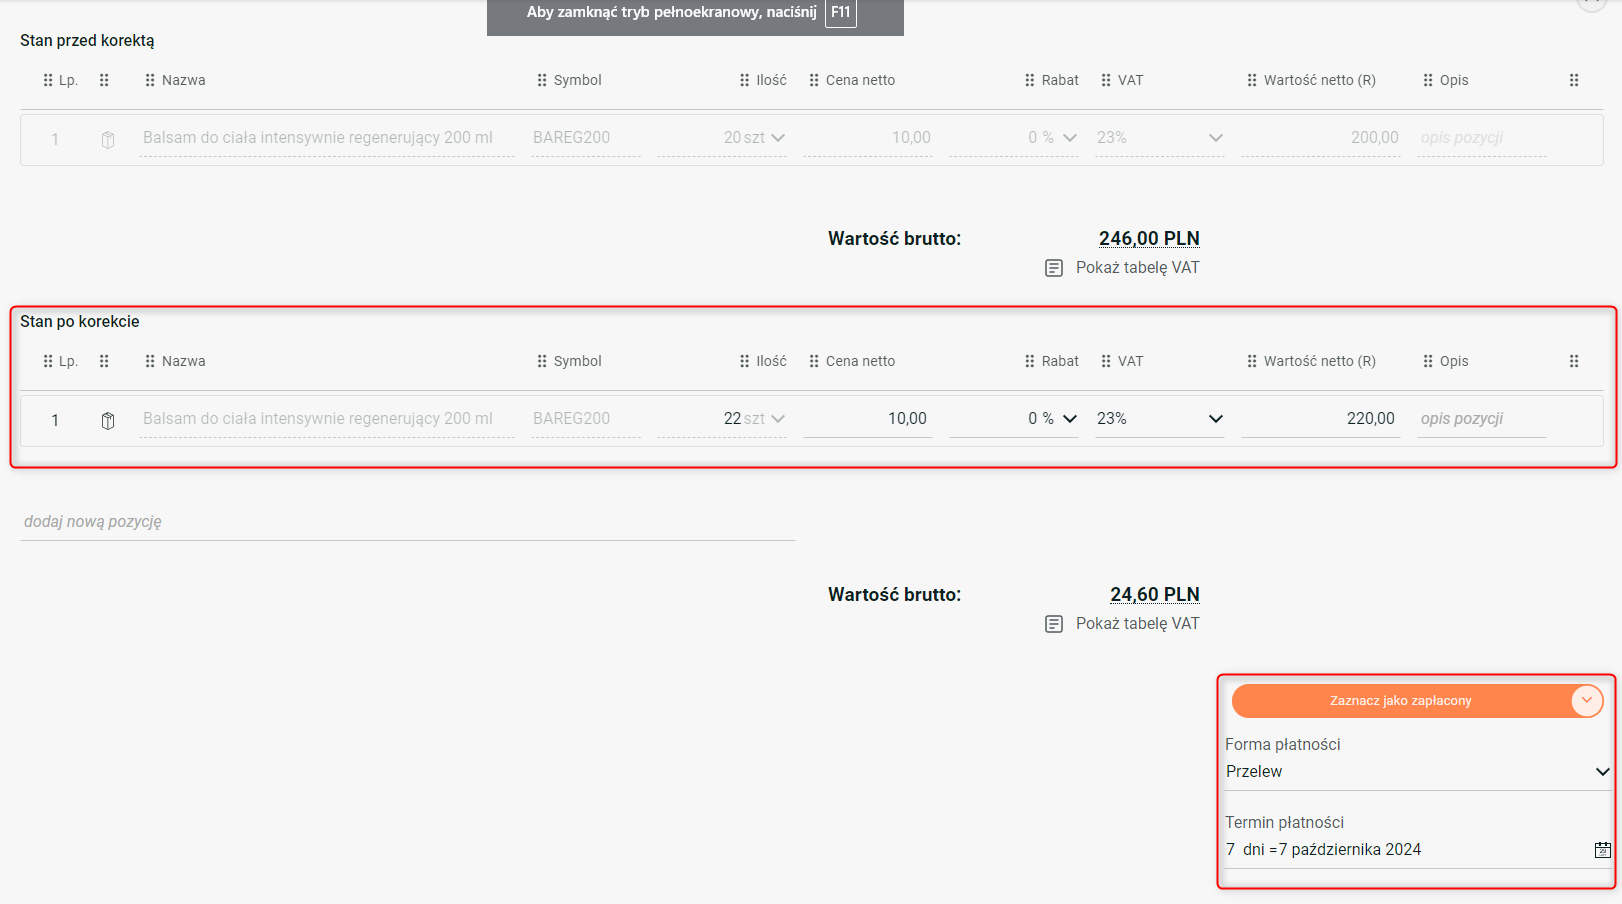Open the 'Forma płatności' dropdown showing 'Przelew'
The image size is (1622, 904).
(1418, 772)
